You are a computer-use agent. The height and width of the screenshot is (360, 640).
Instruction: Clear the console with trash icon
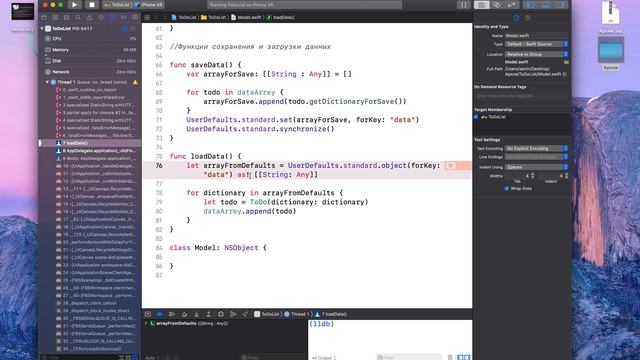[x=450, y=357]
